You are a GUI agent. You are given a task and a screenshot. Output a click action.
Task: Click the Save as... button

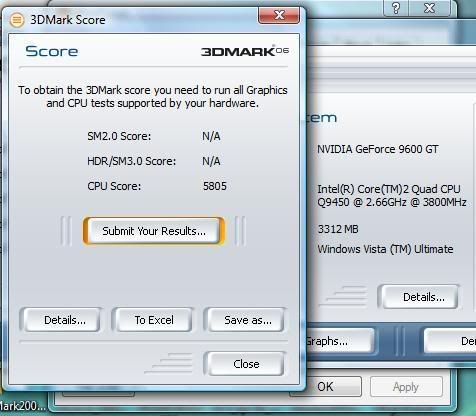[x=248, y=320]
